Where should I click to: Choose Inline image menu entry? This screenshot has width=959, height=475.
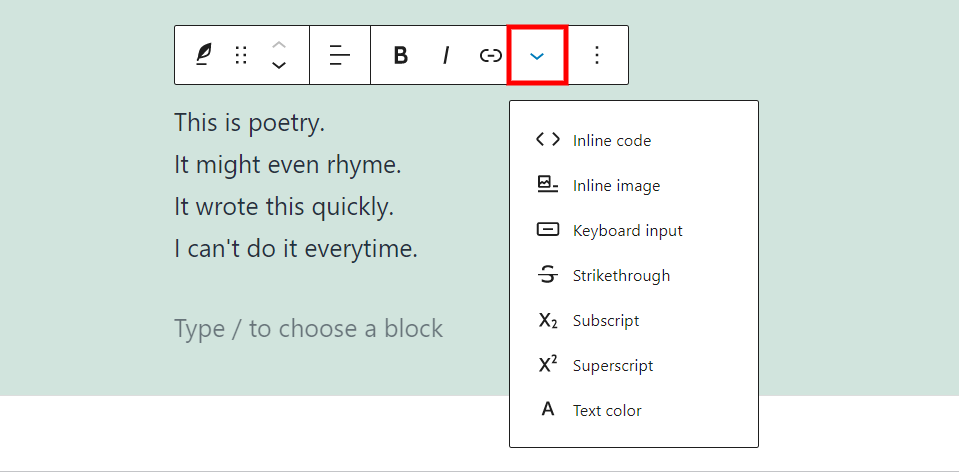pyautogui.click(x=616, y=186)
